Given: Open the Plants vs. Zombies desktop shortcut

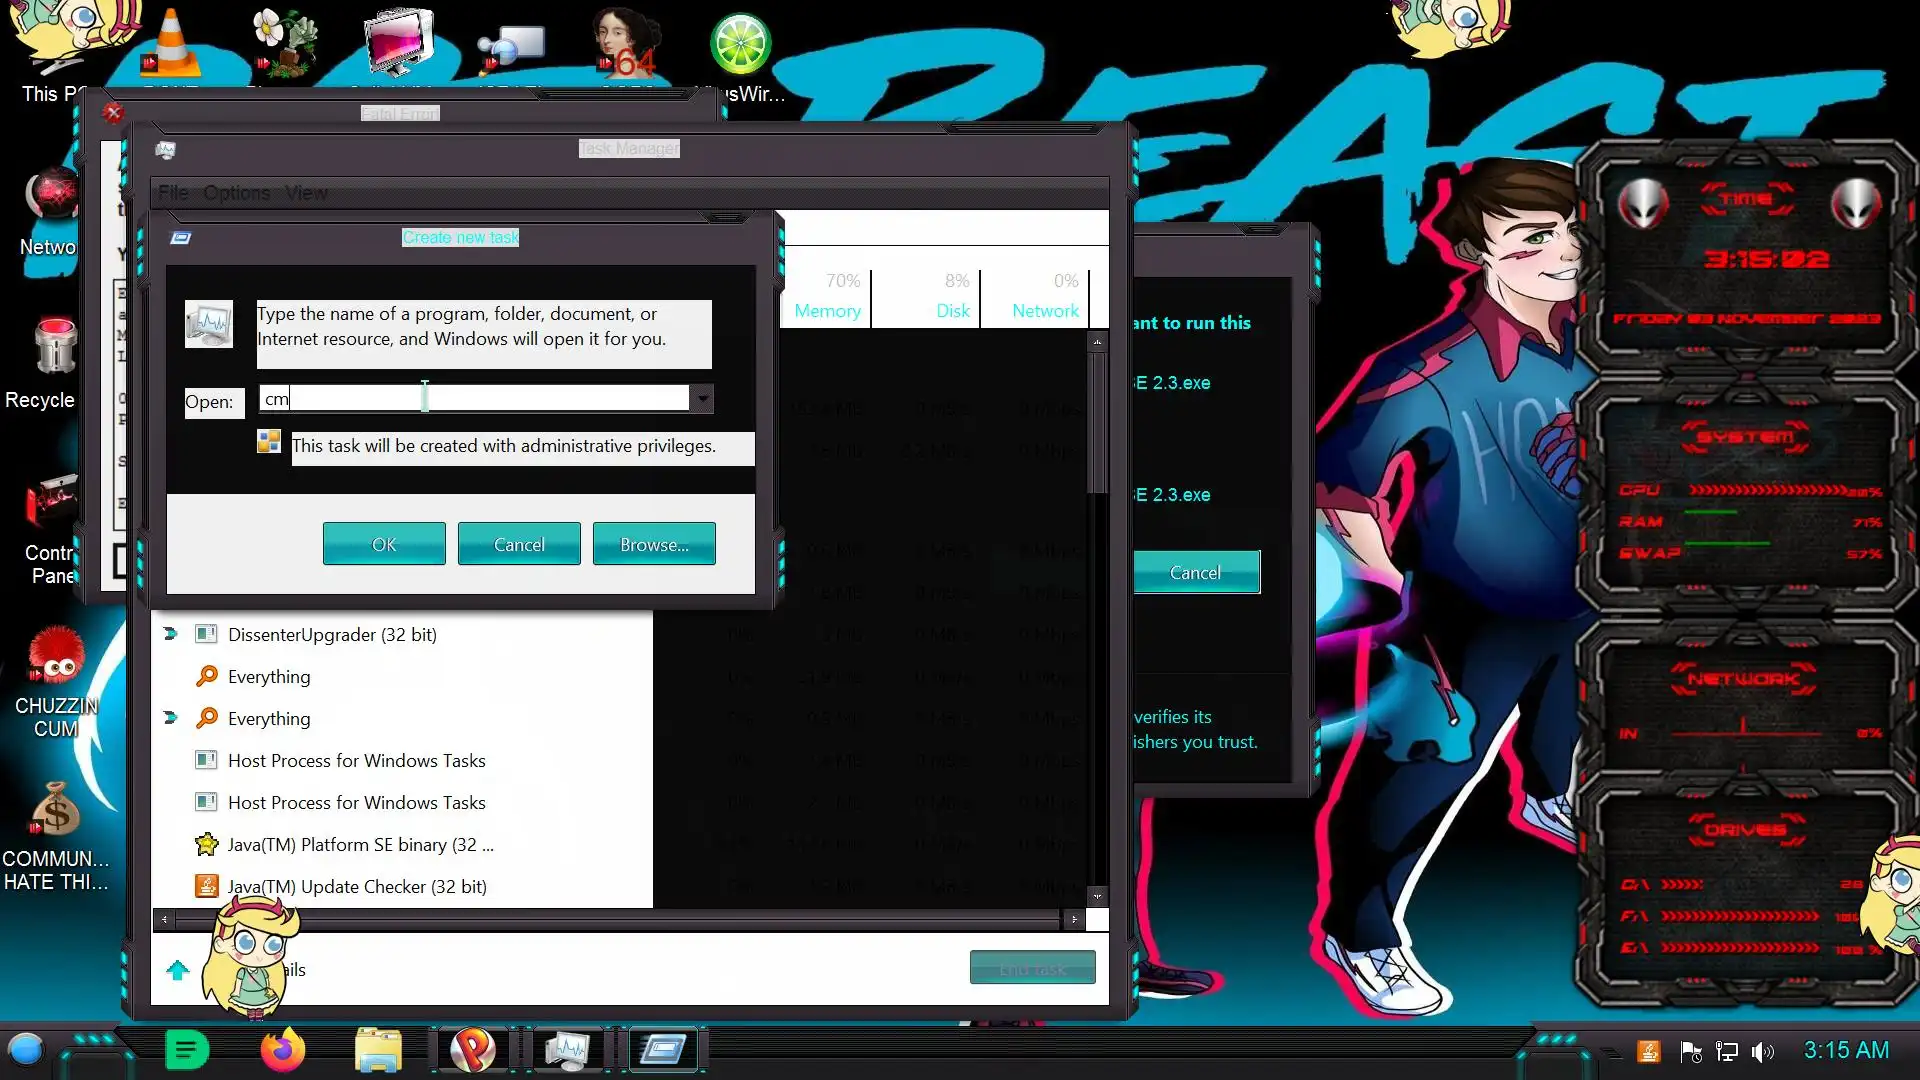Looking at the screenshot, I should pos(285,42).
